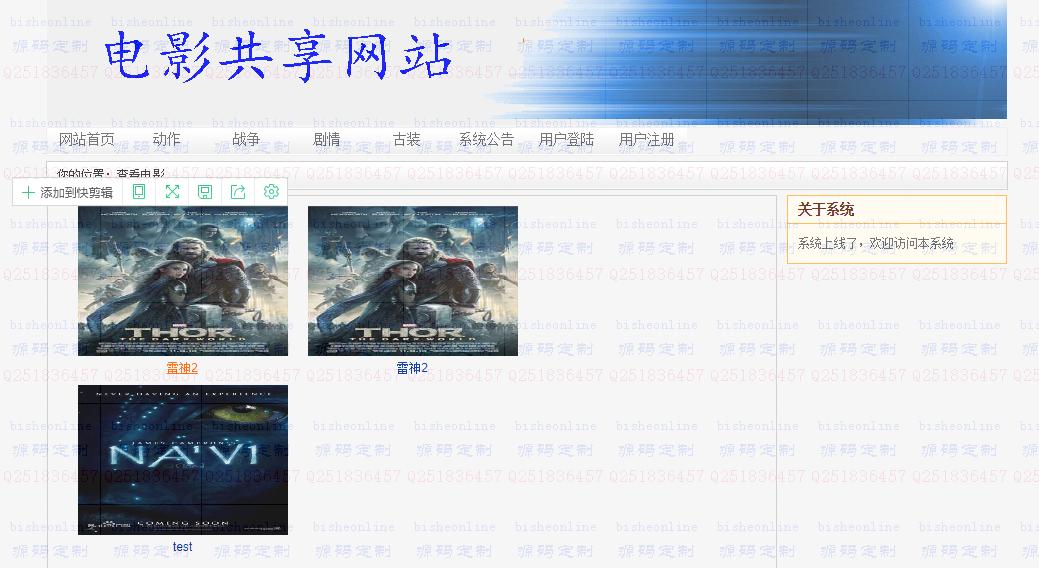The image size is (1039, 568).
Task: Click the orange 雷神2 link under first poster
Action: 182,368
